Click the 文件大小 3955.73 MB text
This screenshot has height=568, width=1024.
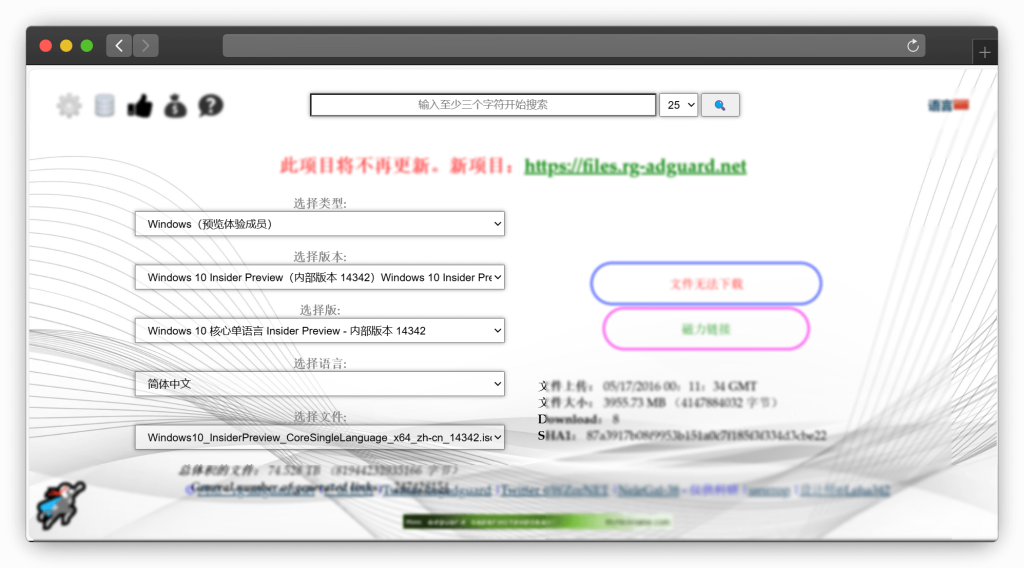pyautogui.click(x=658, y=402)
